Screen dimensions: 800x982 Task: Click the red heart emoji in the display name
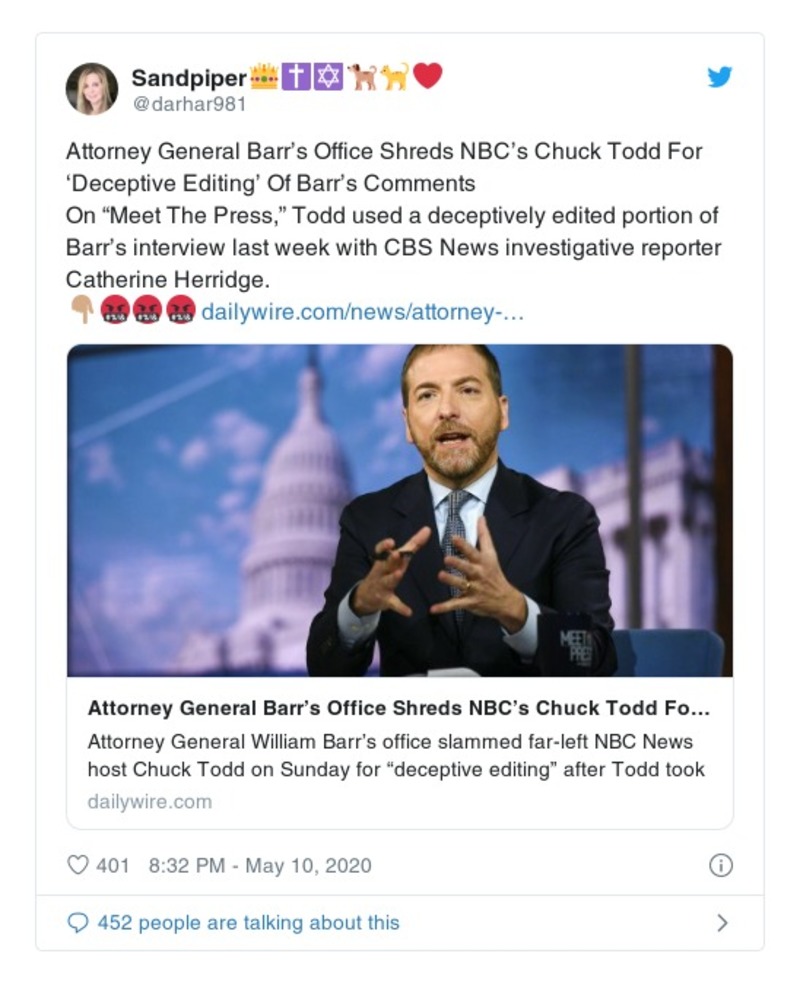[x=427, y=76]
